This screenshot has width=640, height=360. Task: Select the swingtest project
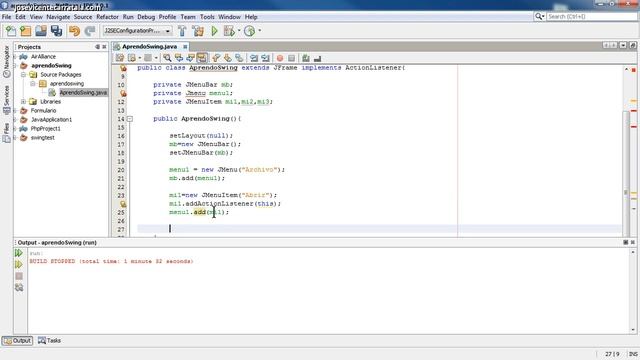click(x=42, y=138)
